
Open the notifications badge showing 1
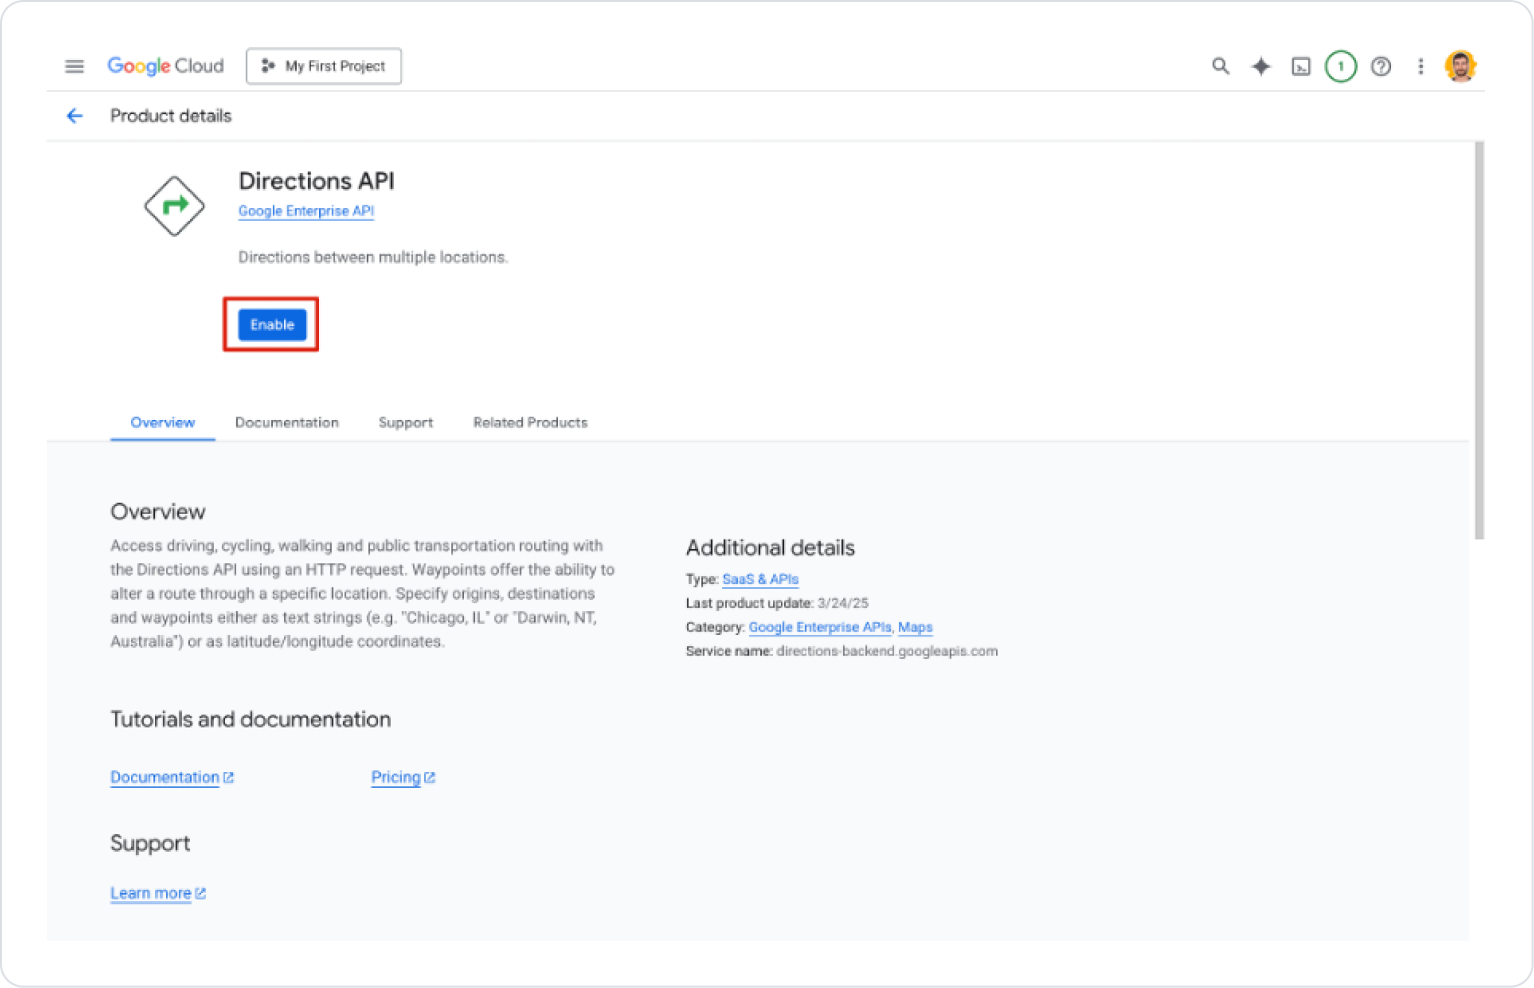pos(1340,66)
